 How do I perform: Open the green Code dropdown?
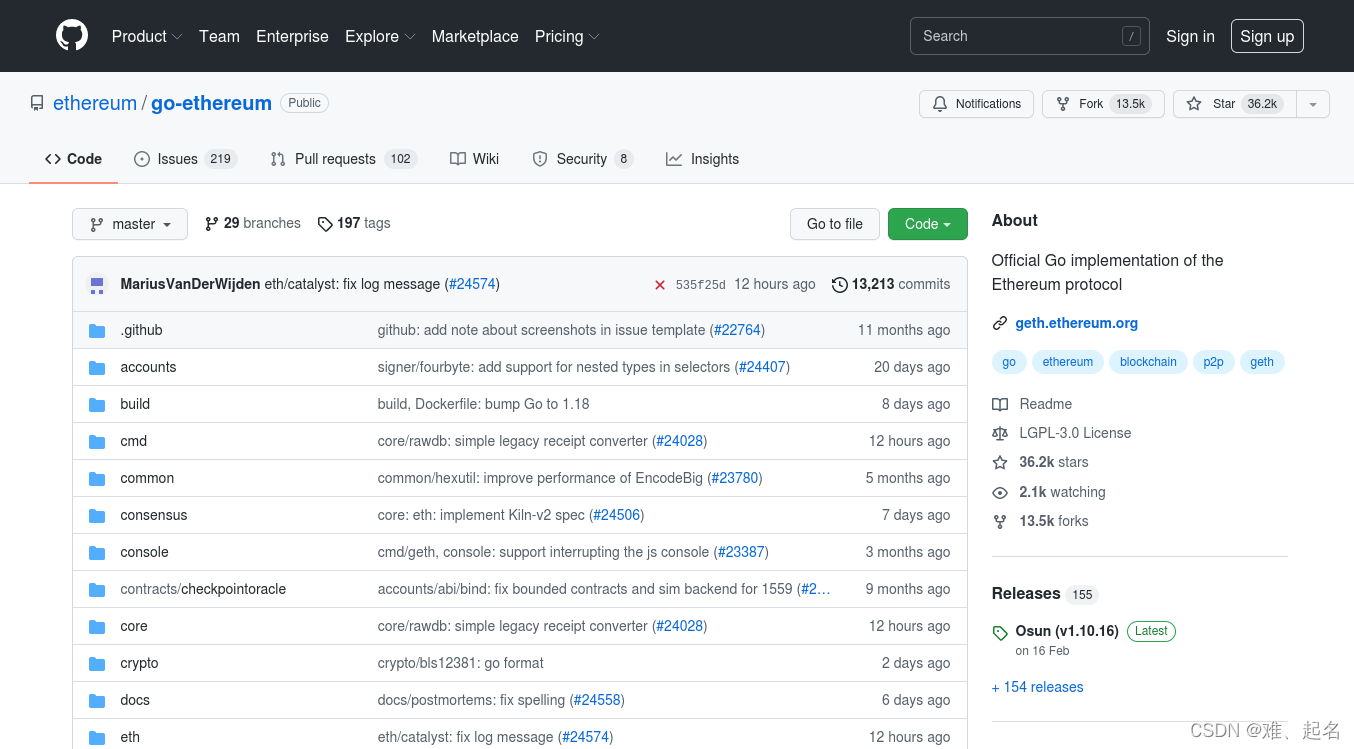tap(928, 224)
